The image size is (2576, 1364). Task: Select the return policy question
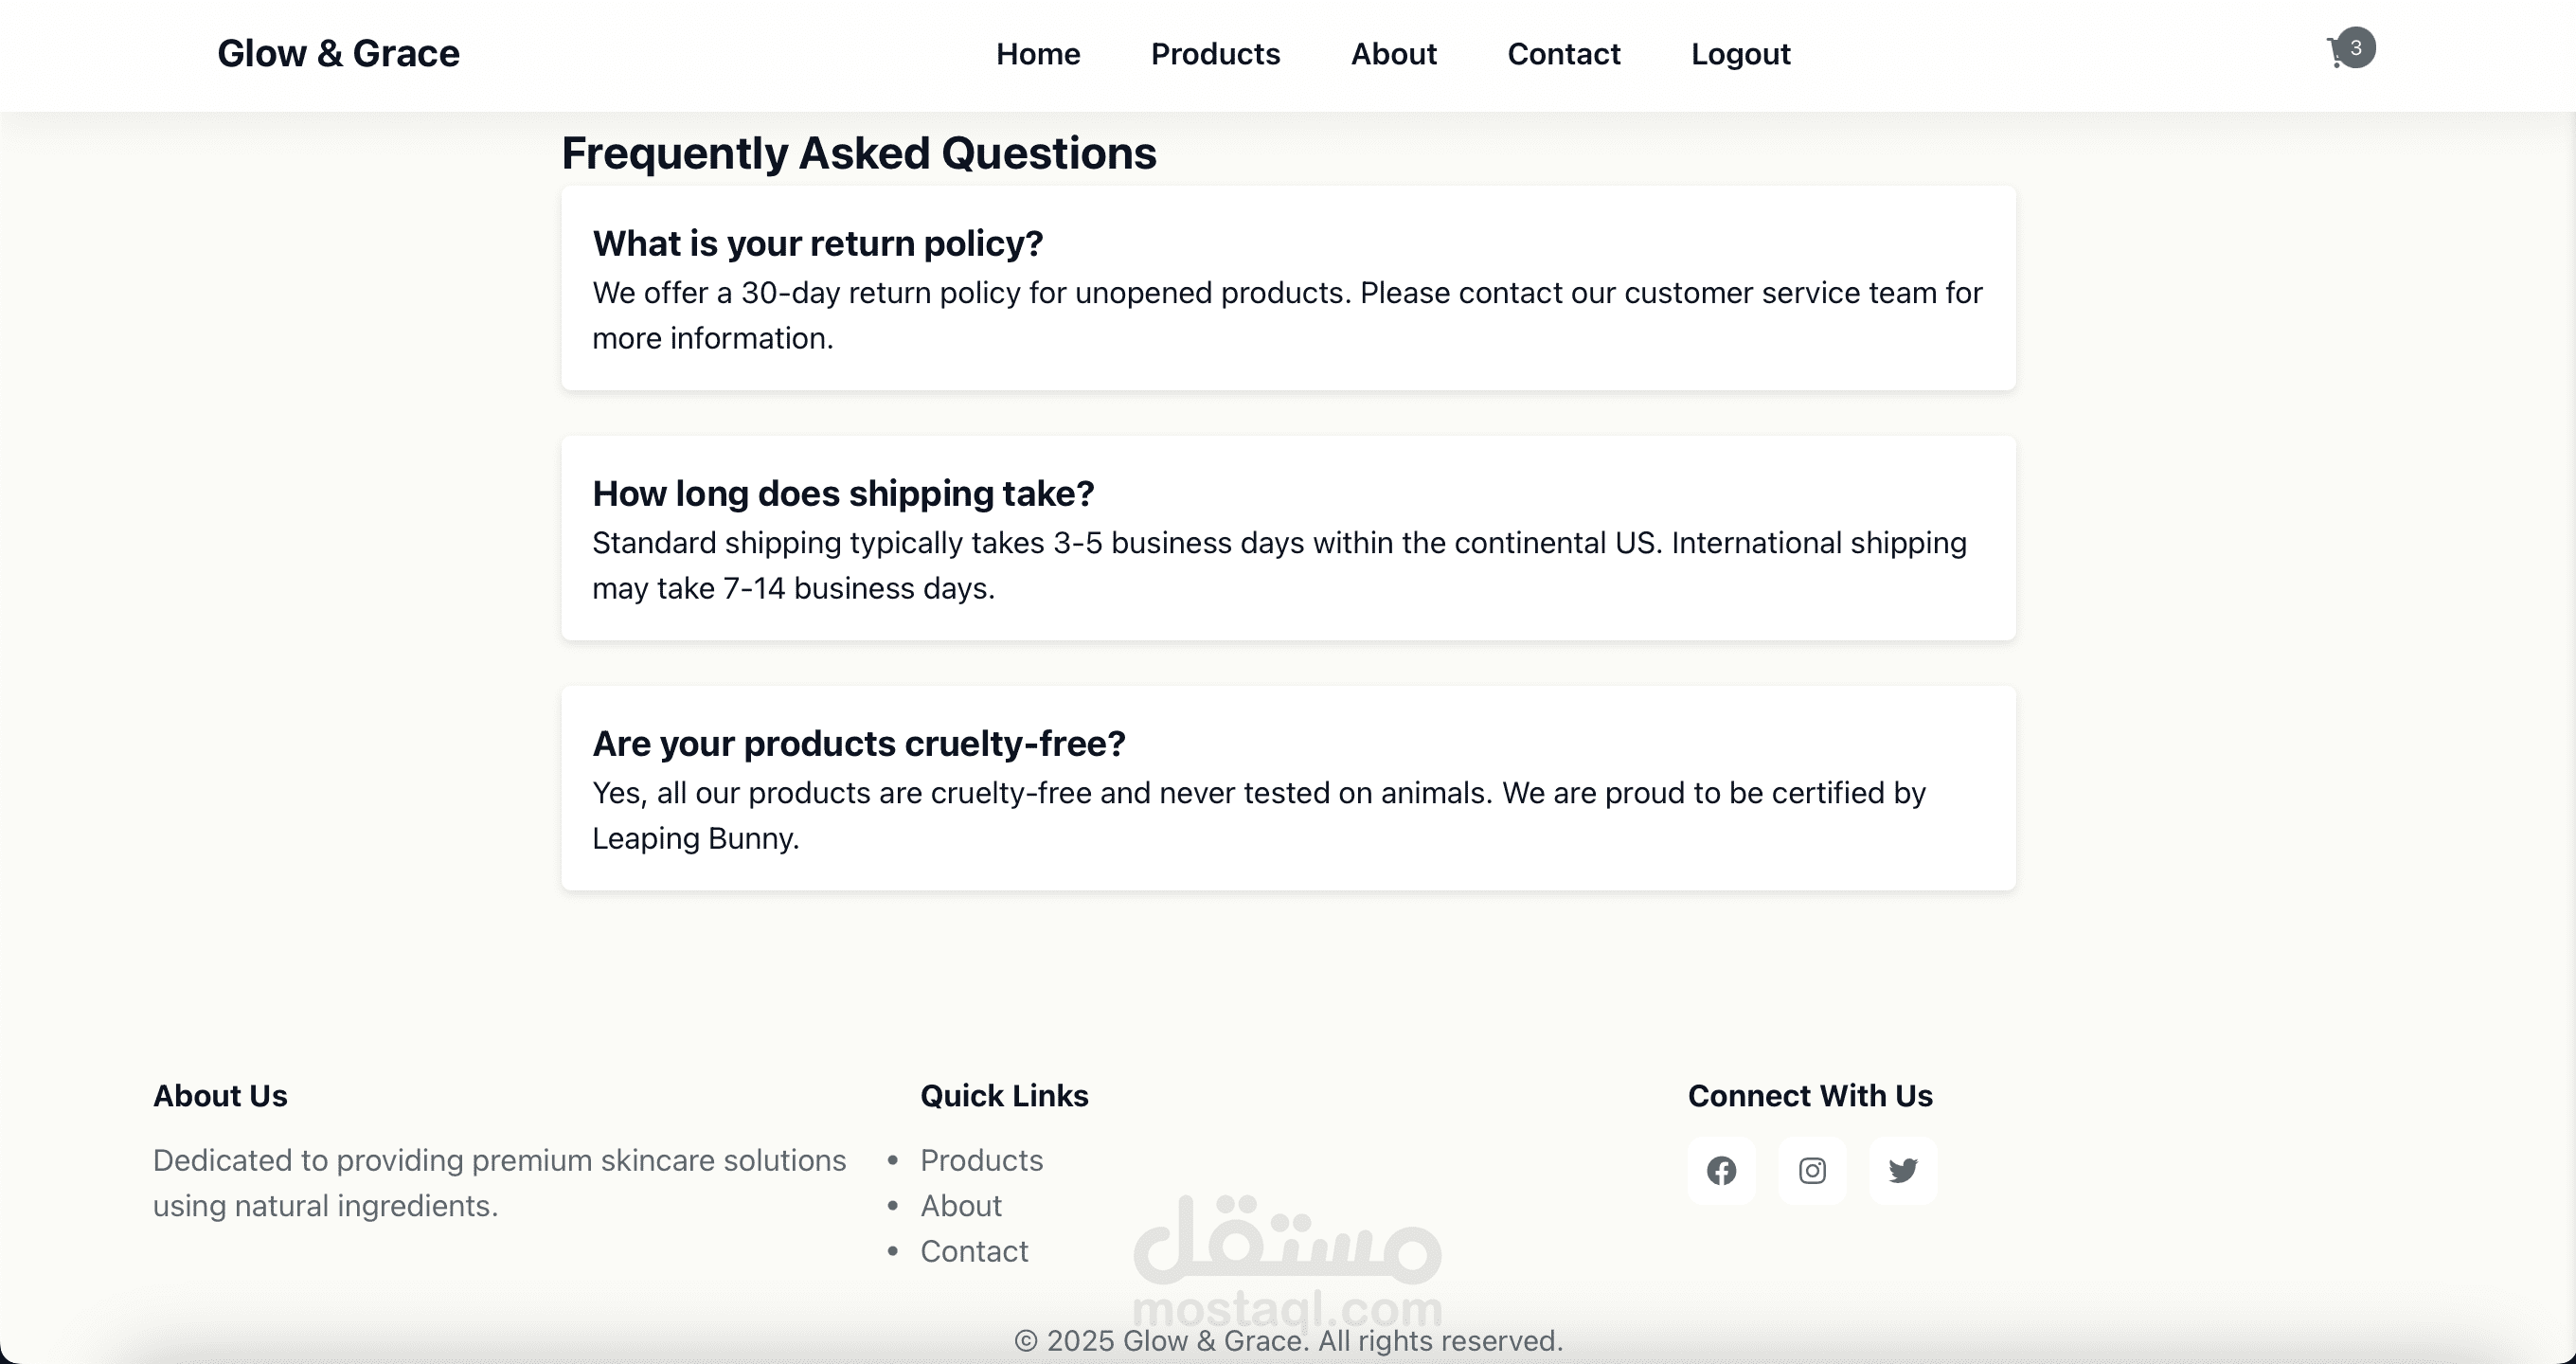pos(817,243)
